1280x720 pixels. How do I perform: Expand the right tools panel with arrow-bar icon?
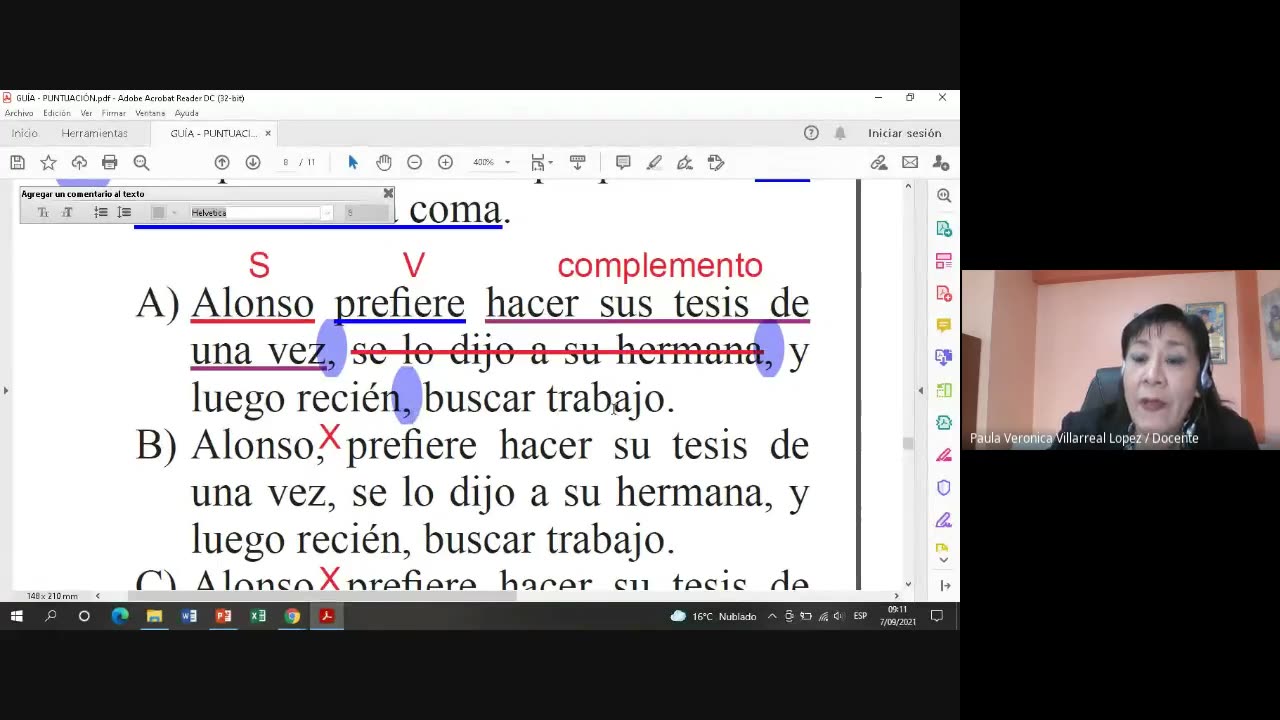(x=944, y=586)
